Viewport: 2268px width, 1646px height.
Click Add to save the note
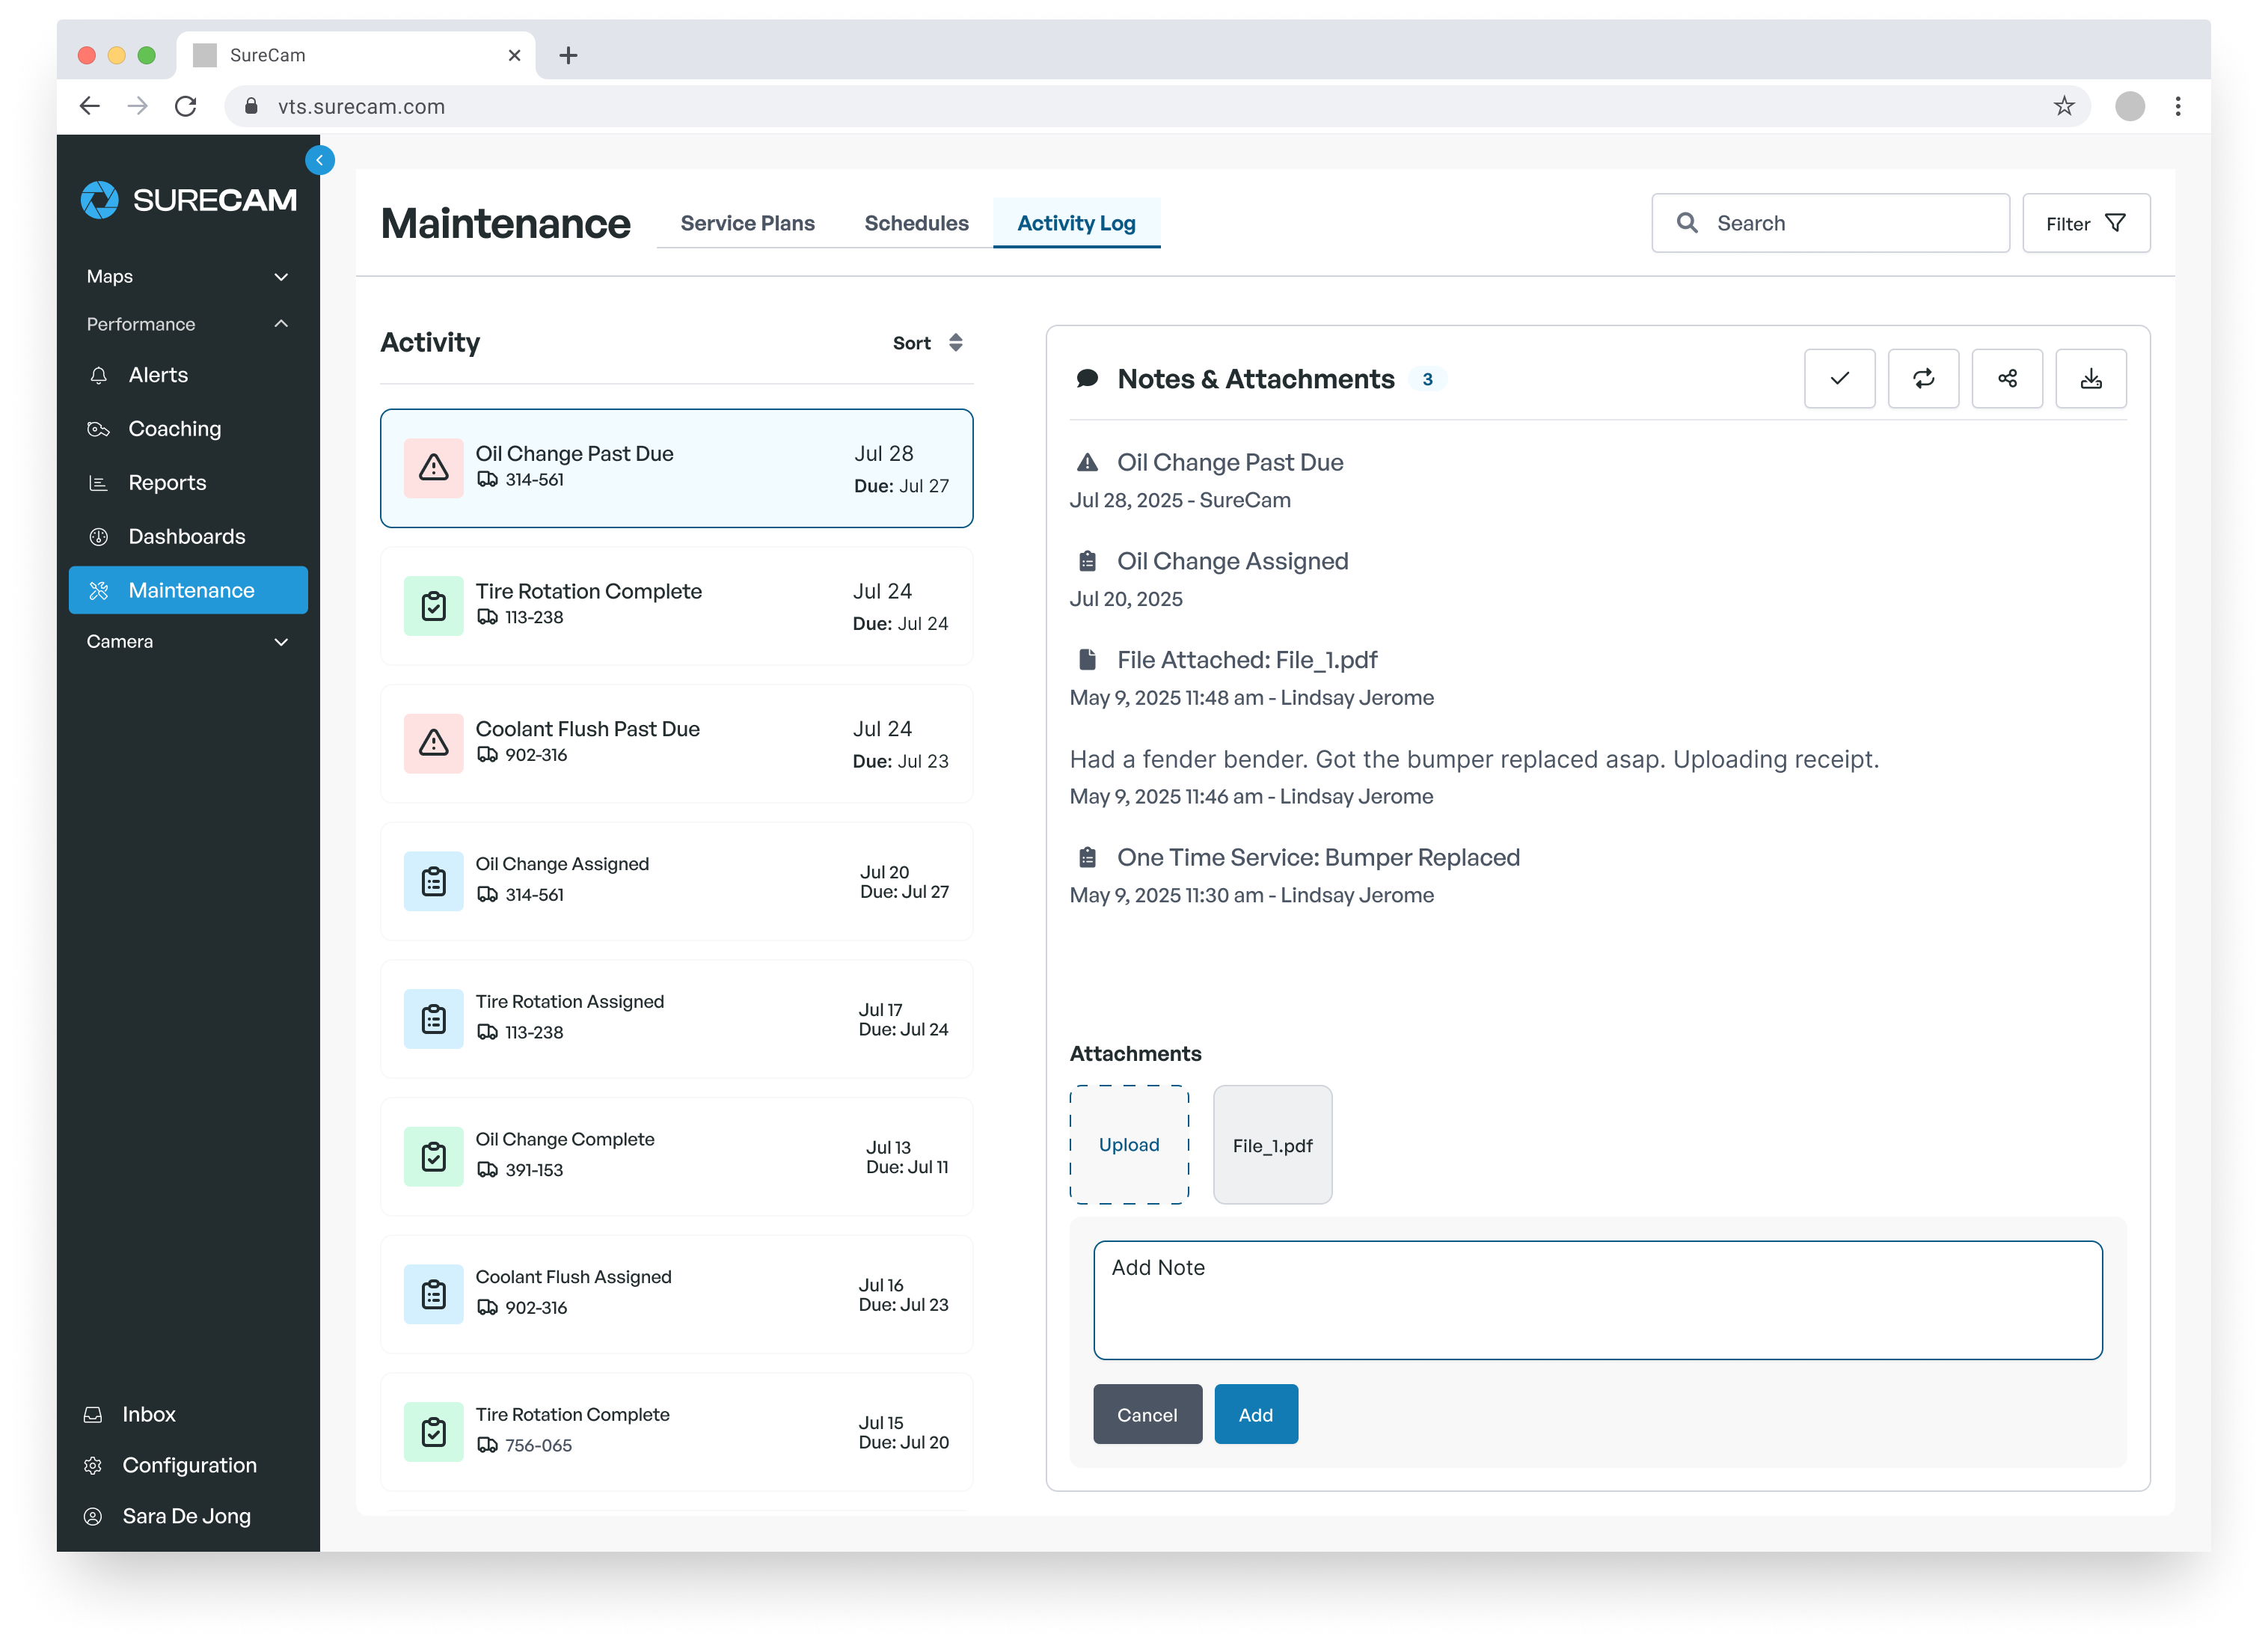[x=1256, y=1414]
